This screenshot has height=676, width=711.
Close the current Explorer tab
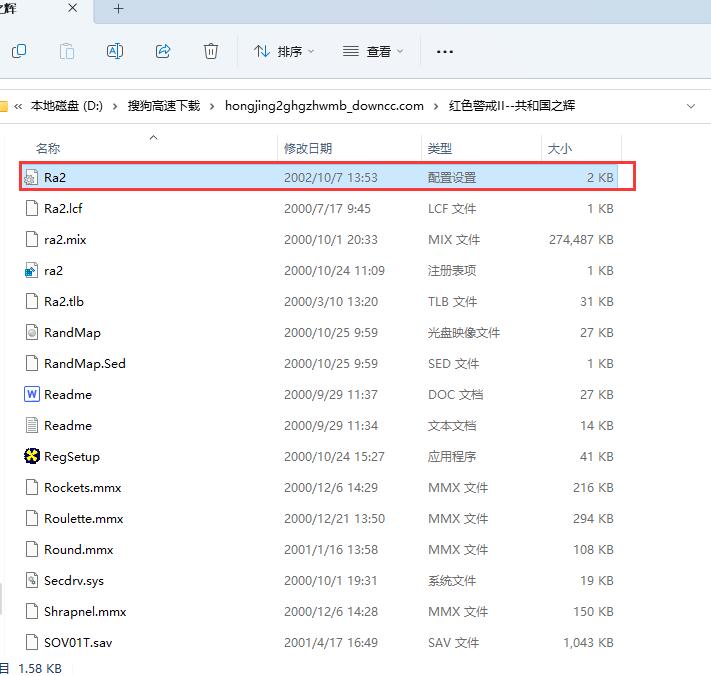pos(73,8)
